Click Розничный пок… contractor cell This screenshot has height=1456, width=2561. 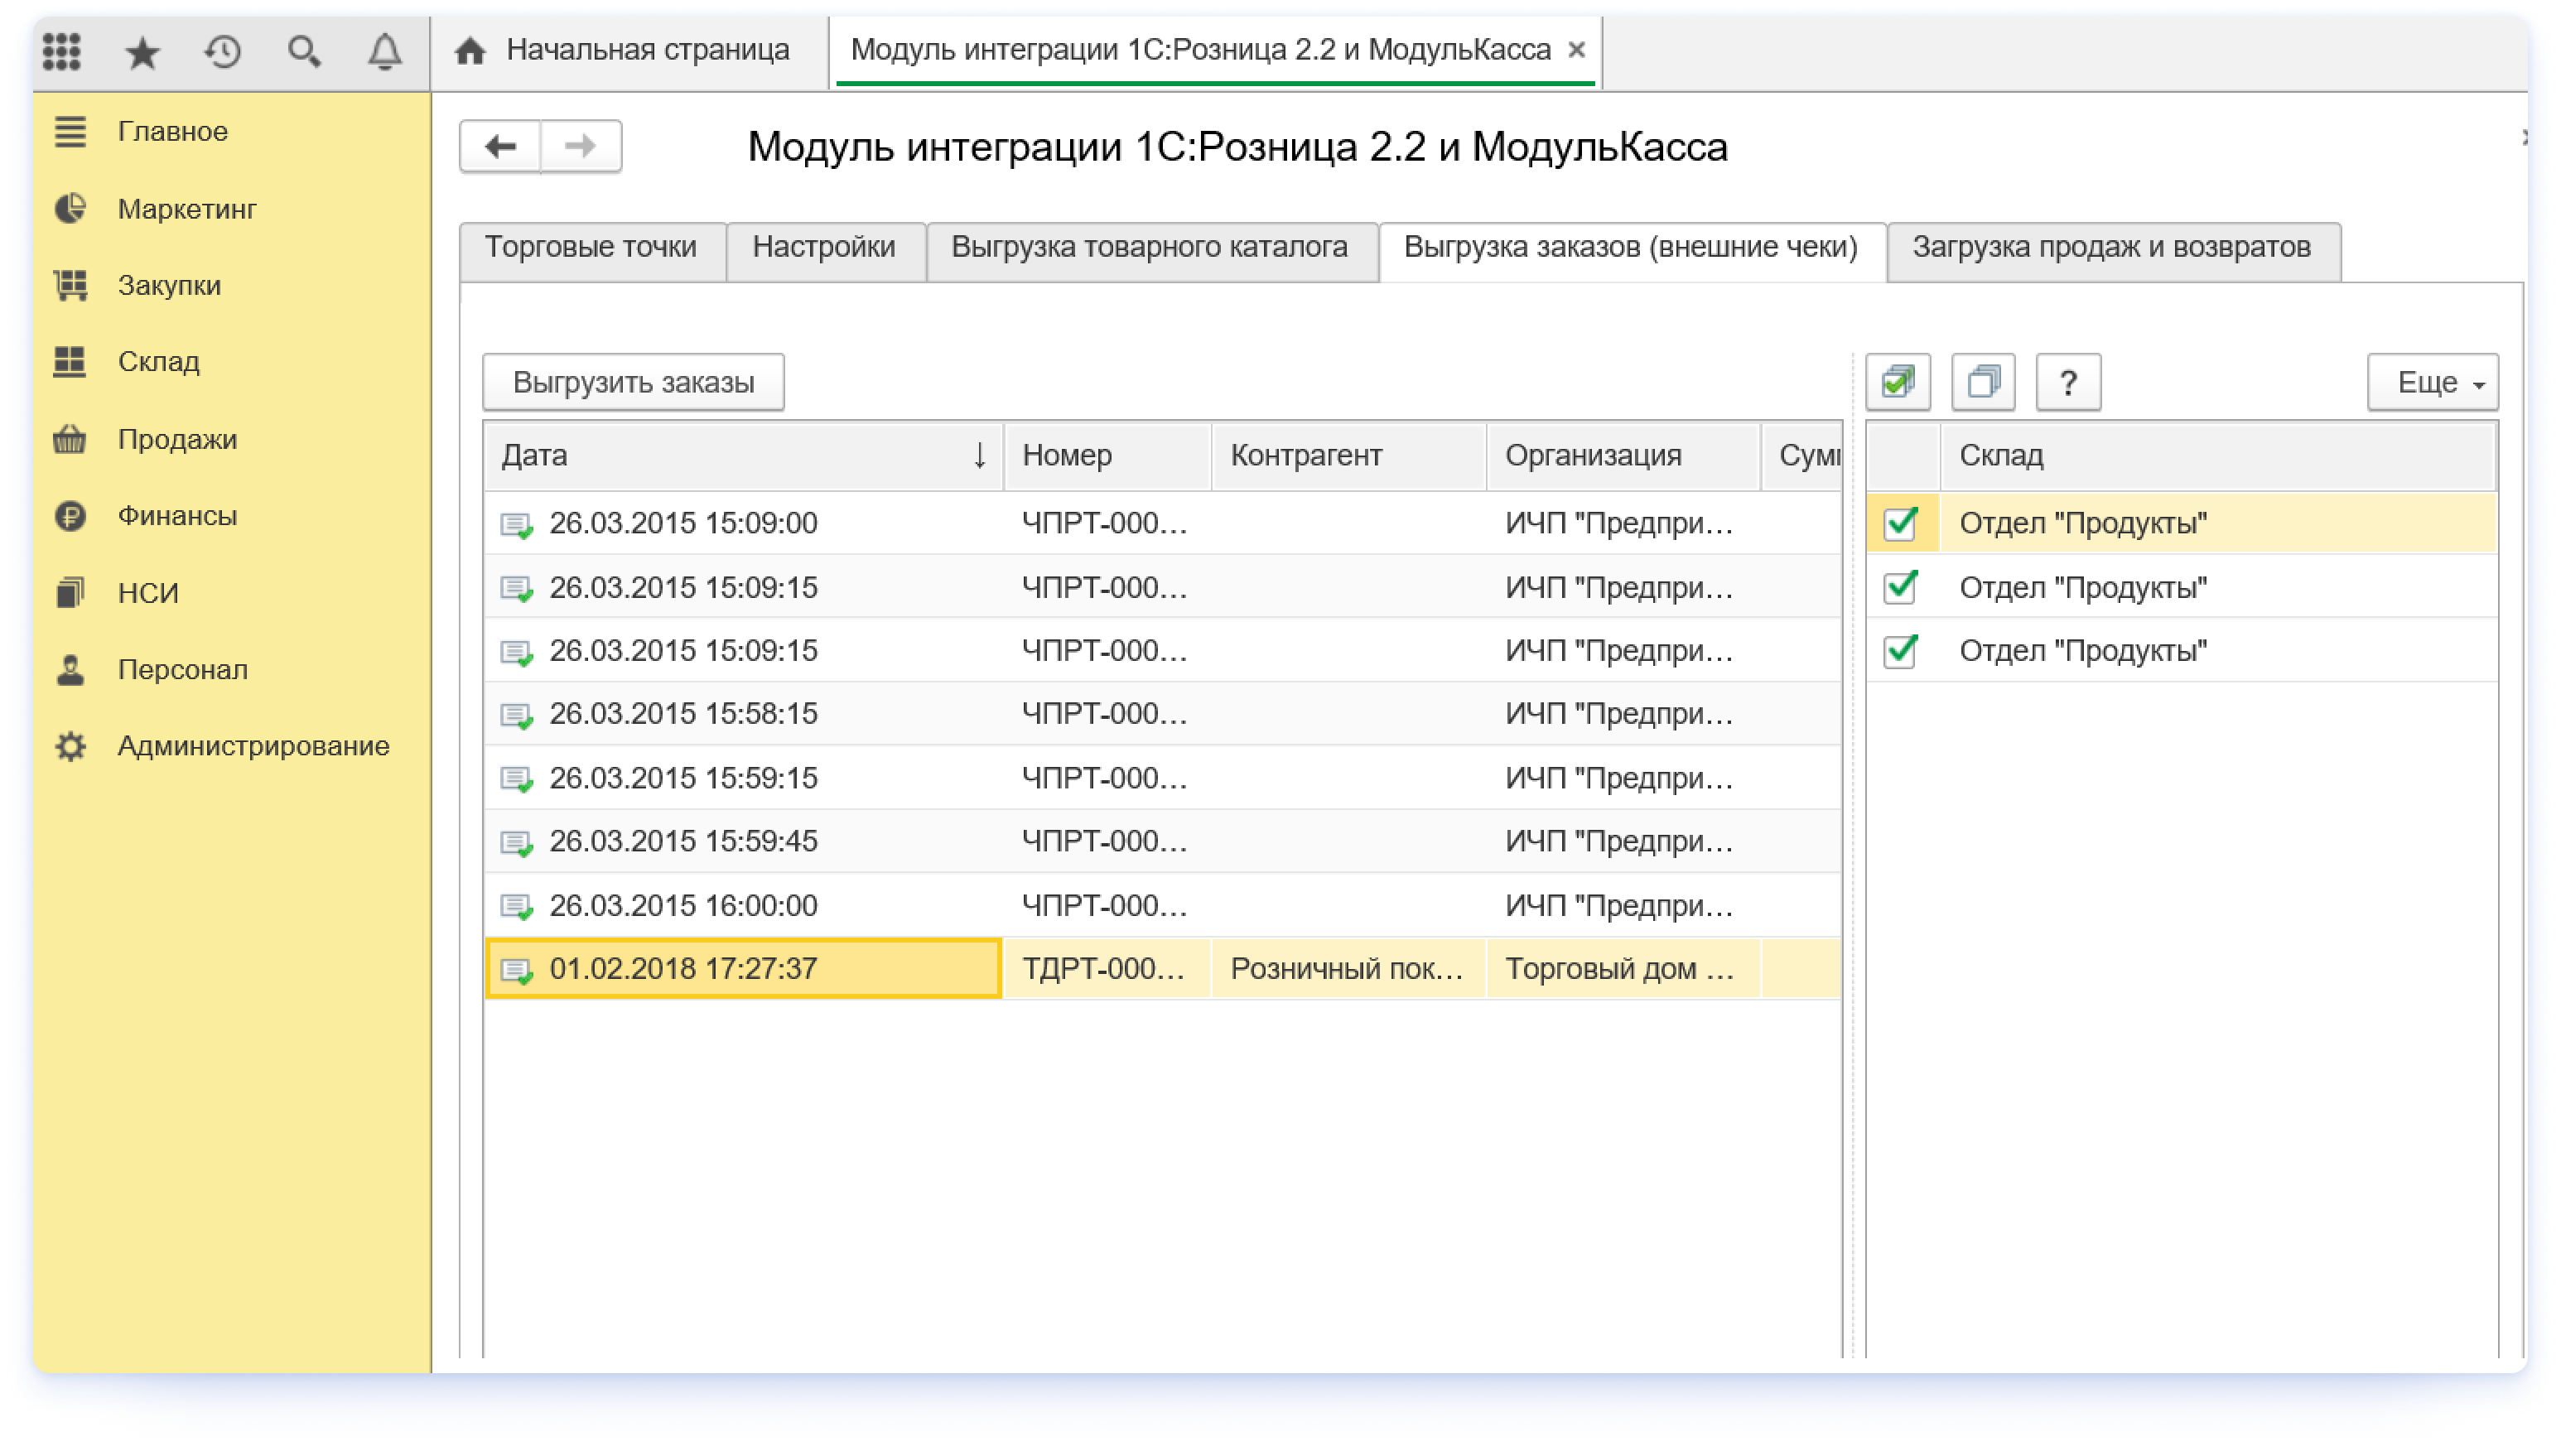pyautogui.click(x=1349, y=969)
